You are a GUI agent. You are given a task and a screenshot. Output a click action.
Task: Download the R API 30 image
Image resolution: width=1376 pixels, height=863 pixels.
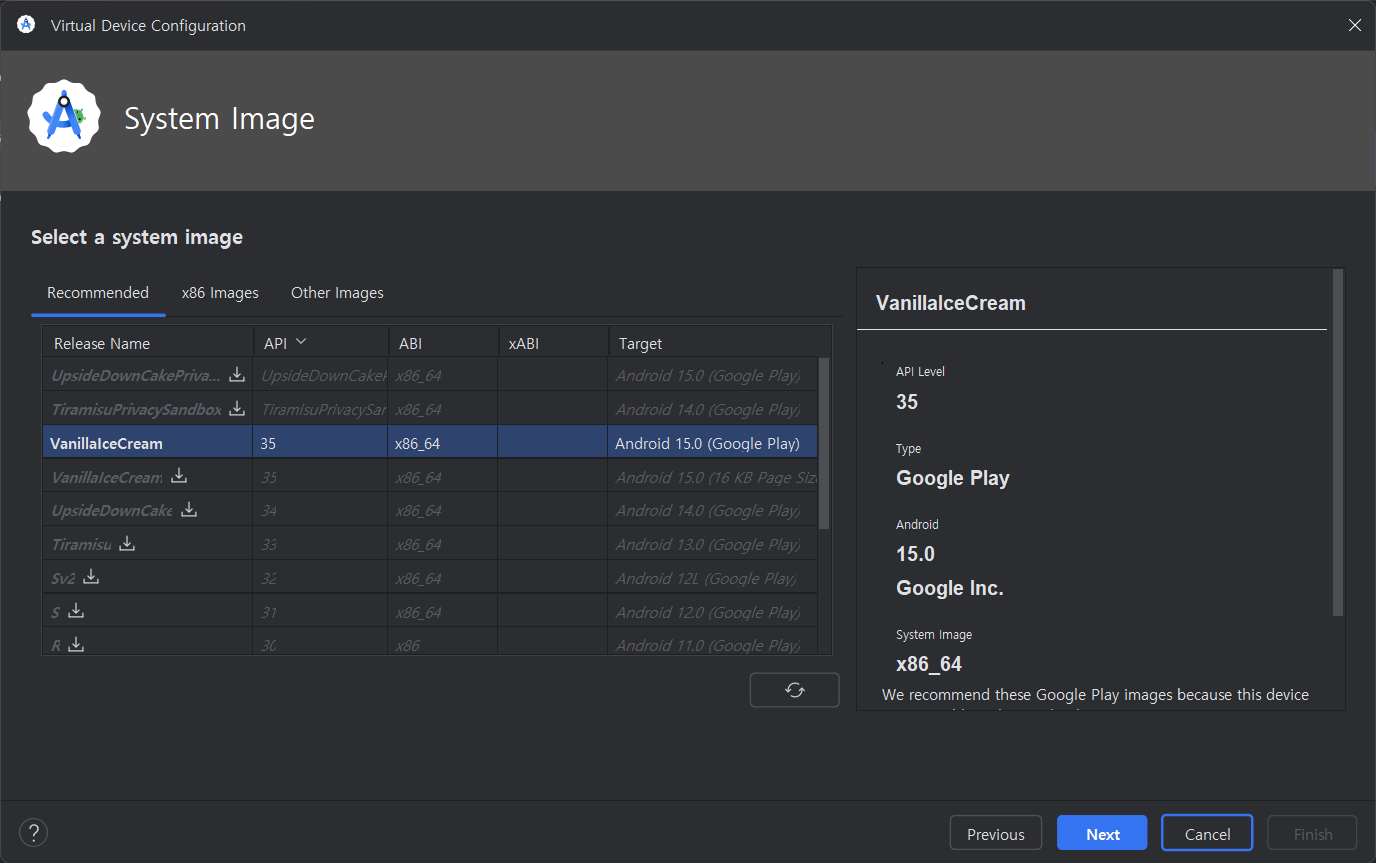76,645
